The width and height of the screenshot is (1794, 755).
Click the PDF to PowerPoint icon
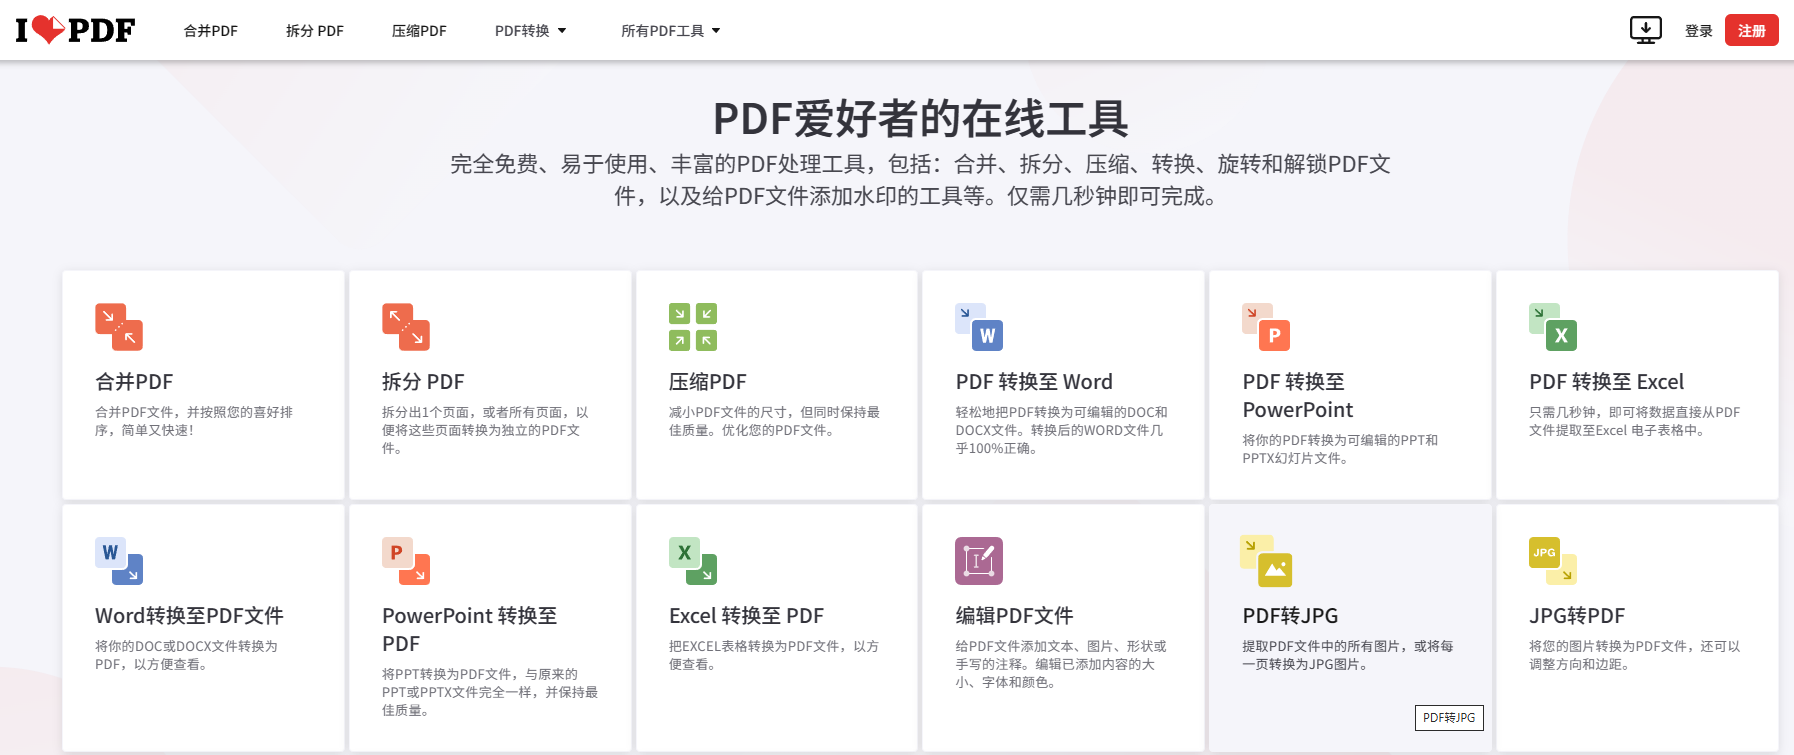pos(1266,327)
